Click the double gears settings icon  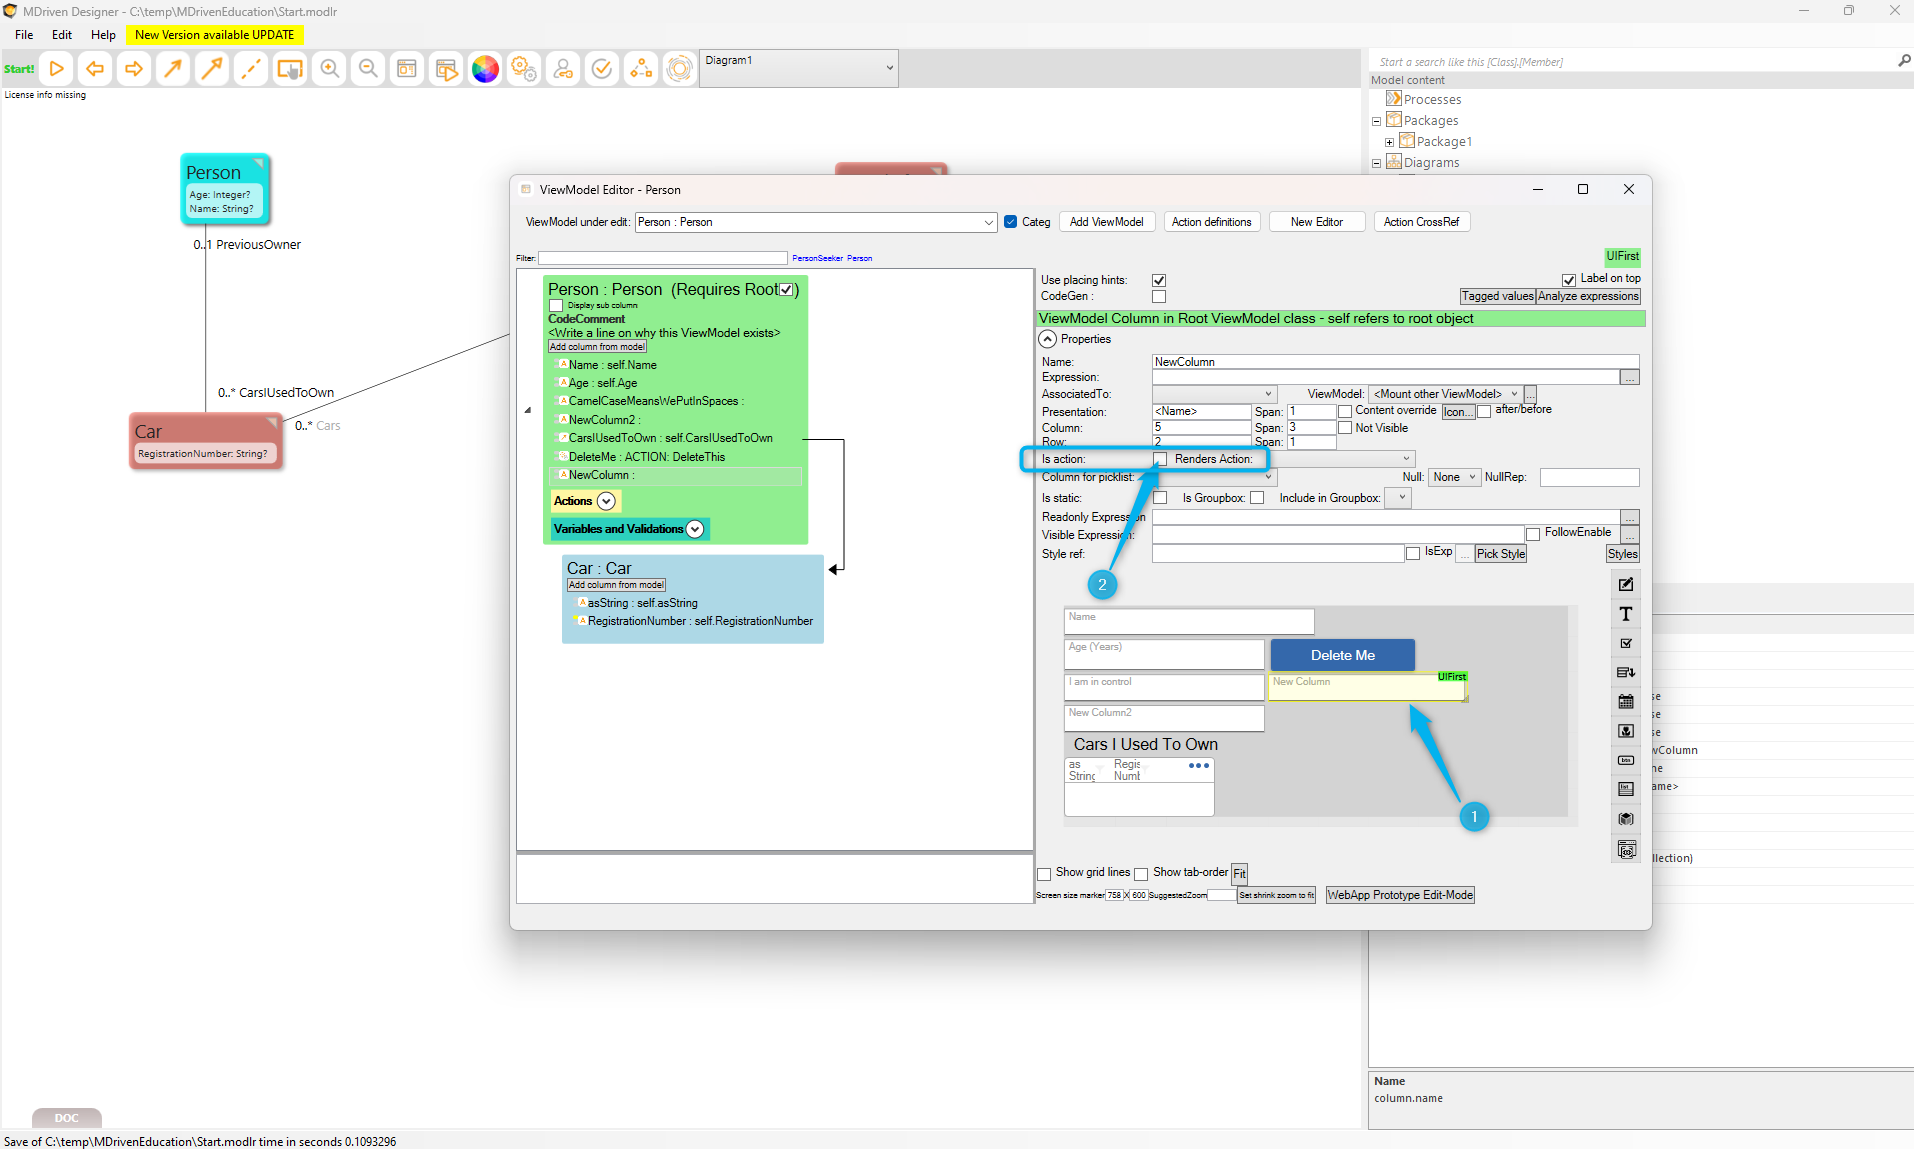[524, 69]
